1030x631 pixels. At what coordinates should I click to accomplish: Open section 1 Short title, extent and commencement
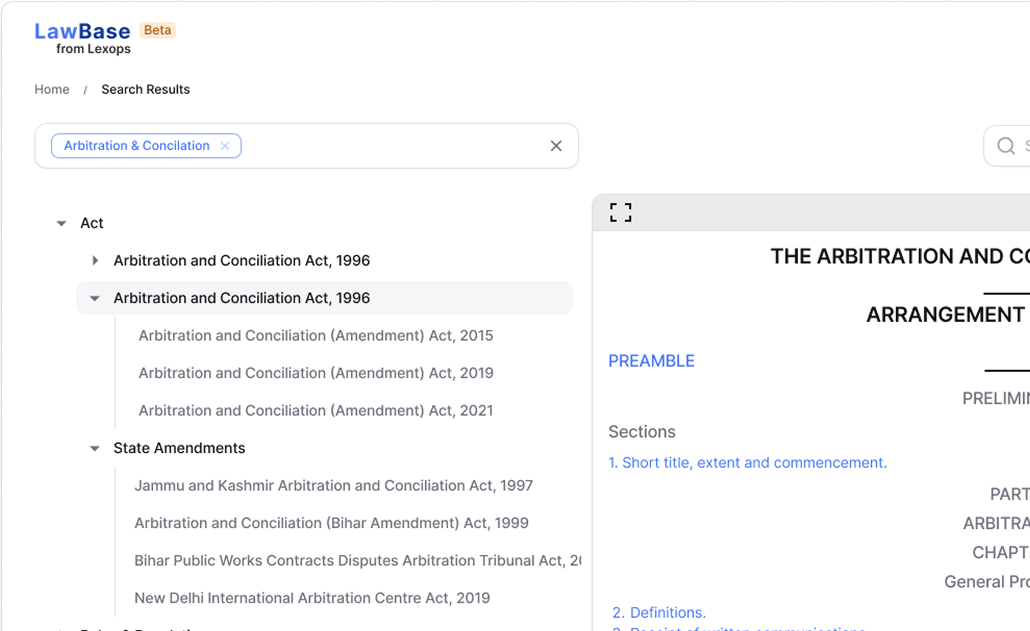pyautogui.click(x=747, y=463)
